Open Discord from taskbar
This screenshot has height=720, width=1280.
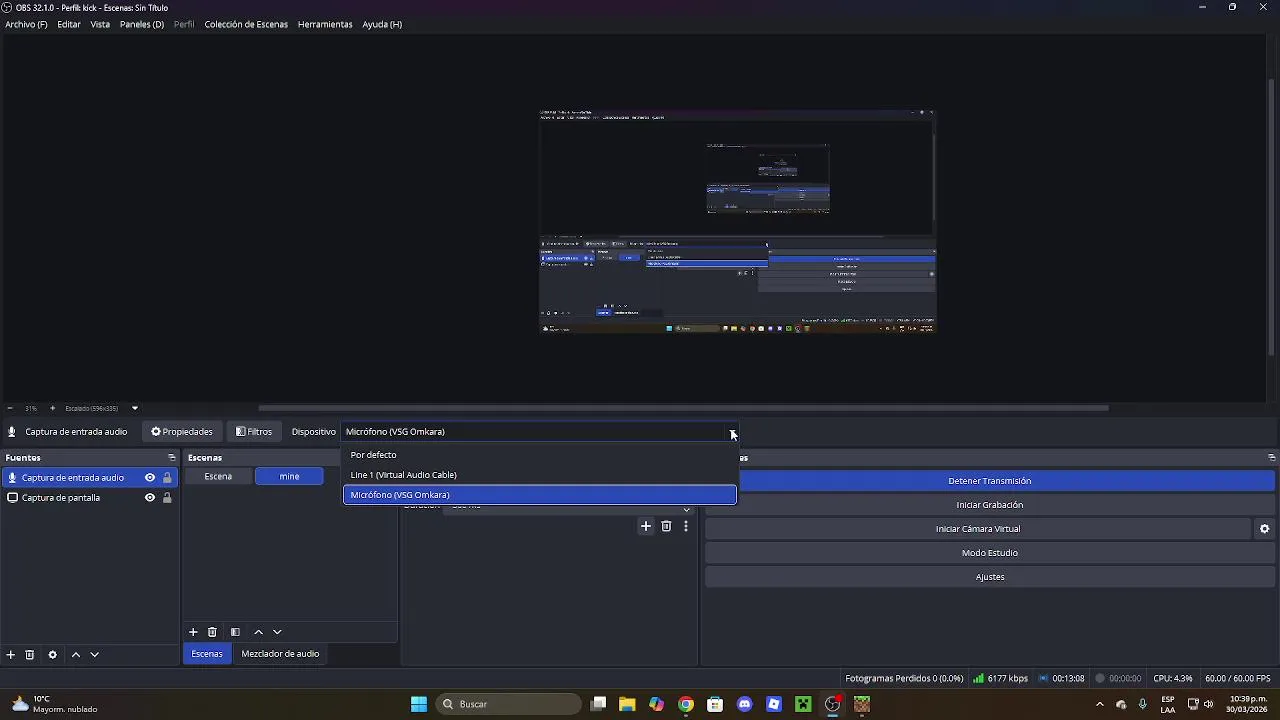pyautogui.click(x=744, y=704)
